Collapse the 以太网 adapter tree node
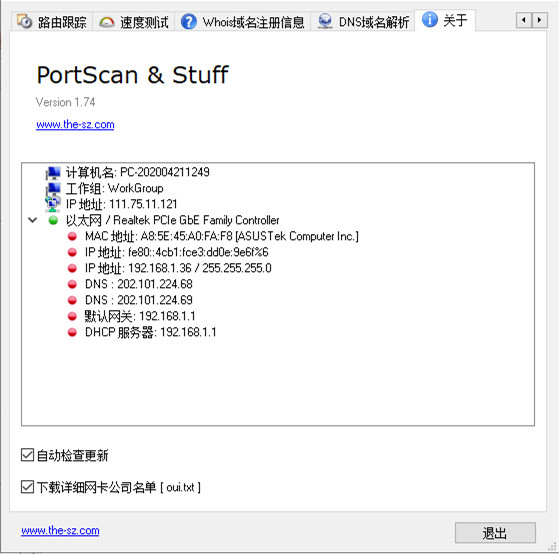This screenshot has width=559, height=554. [32, 220]
